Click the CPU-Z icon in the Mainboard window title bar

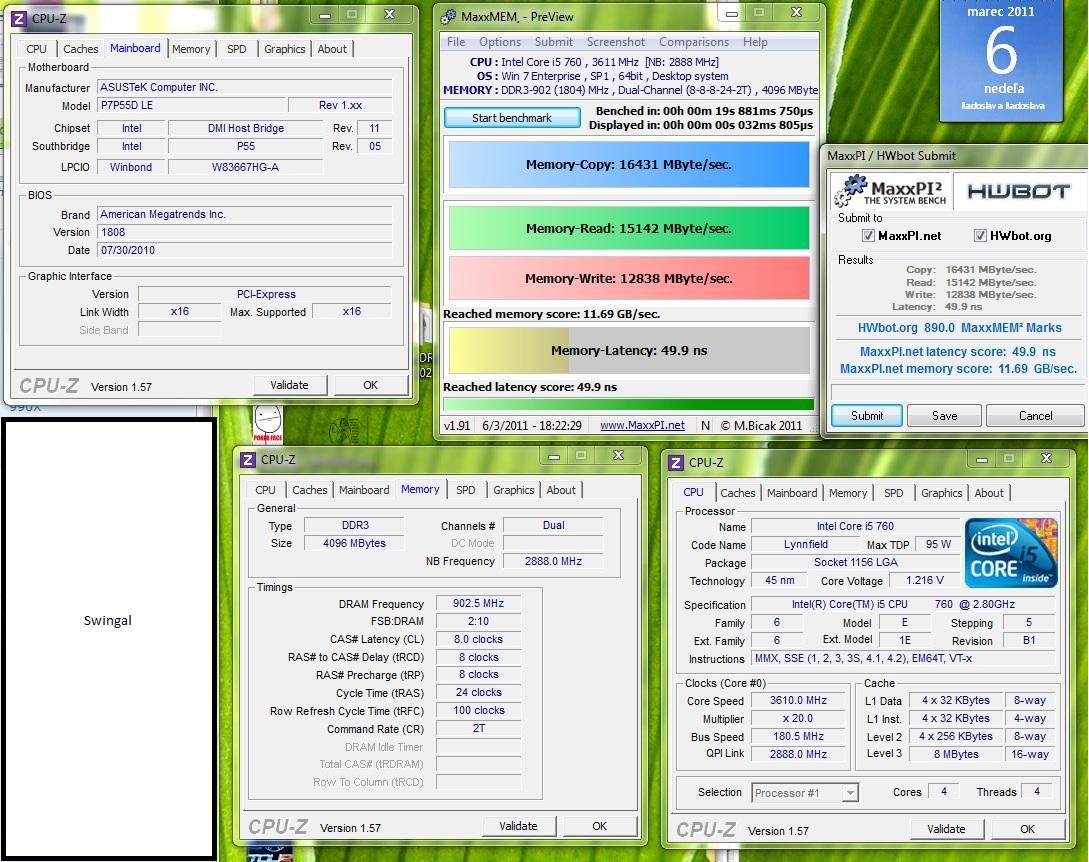pos(19,19)
